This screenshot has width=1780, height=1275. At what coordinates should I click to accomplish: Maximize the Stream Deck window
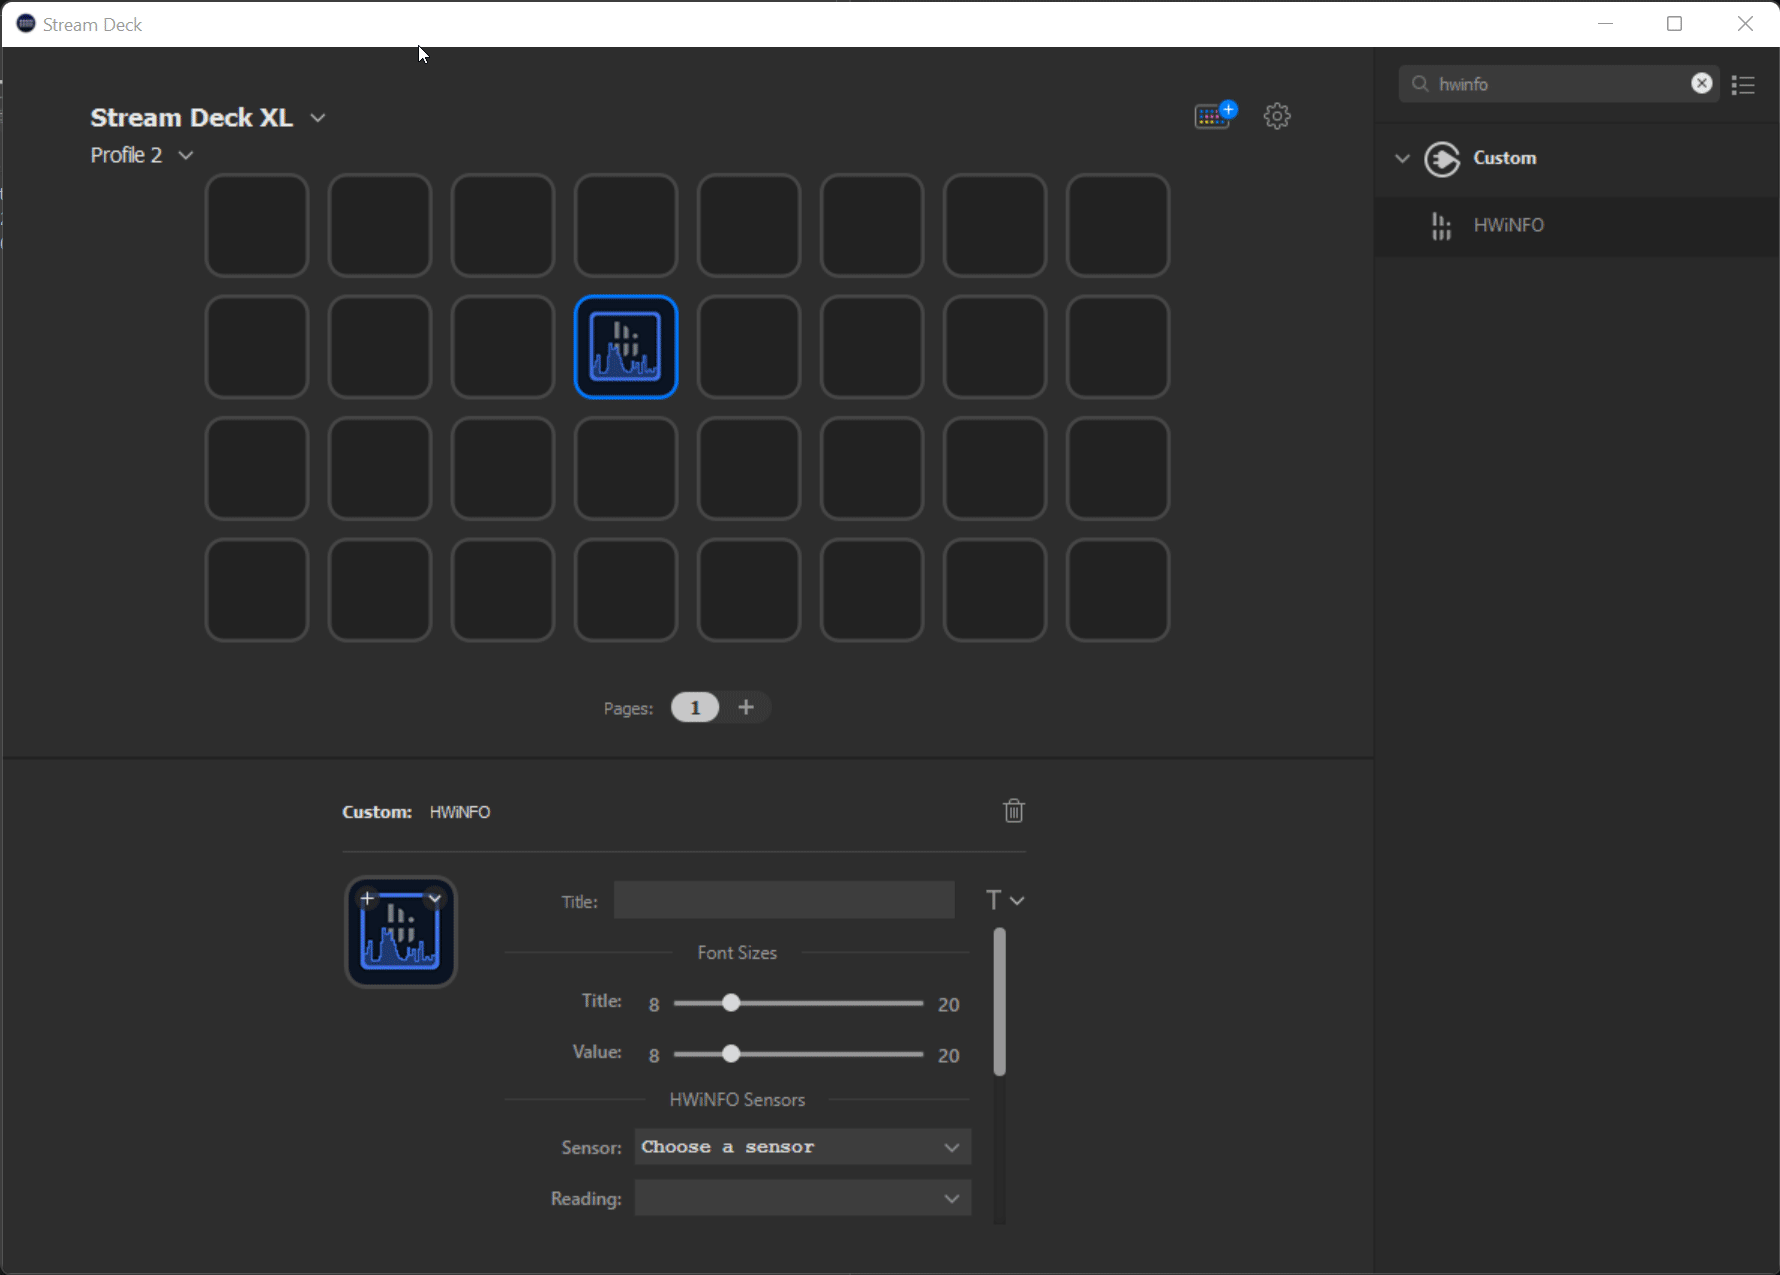1675,24
